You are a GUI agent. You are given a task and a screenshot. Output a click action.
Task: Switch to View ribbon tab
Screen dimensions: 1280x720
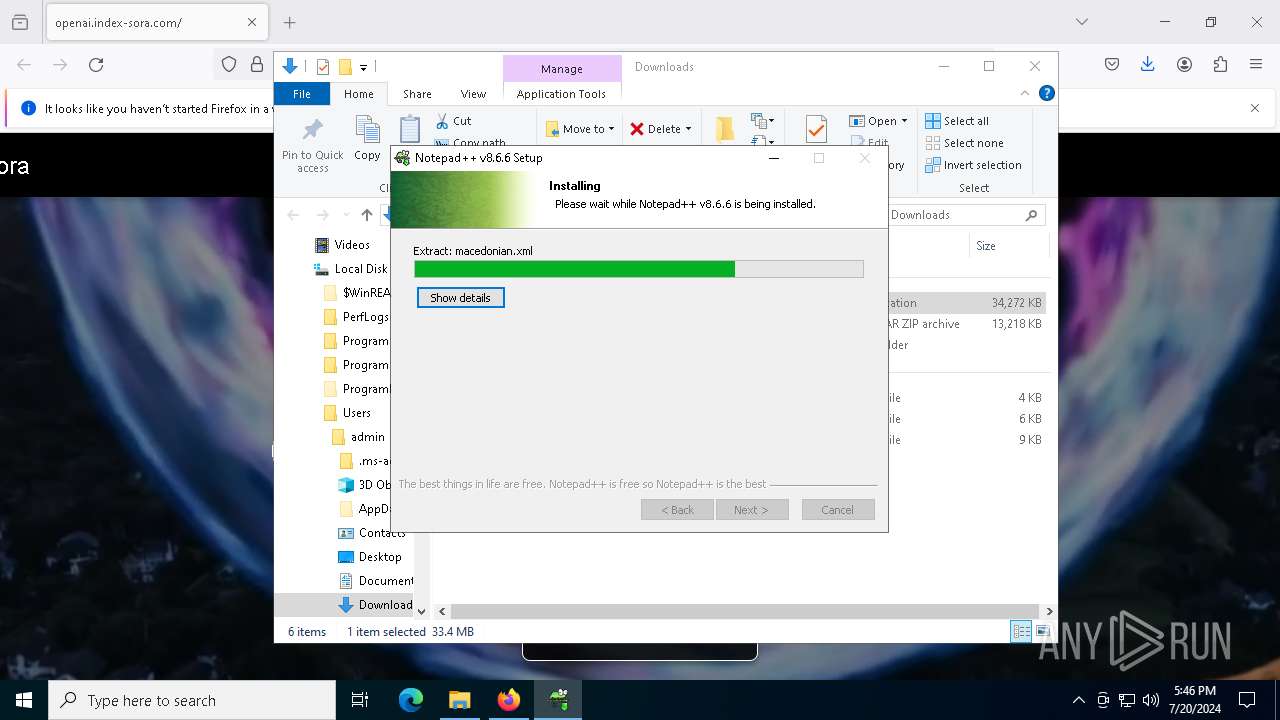tap(473, 94)
